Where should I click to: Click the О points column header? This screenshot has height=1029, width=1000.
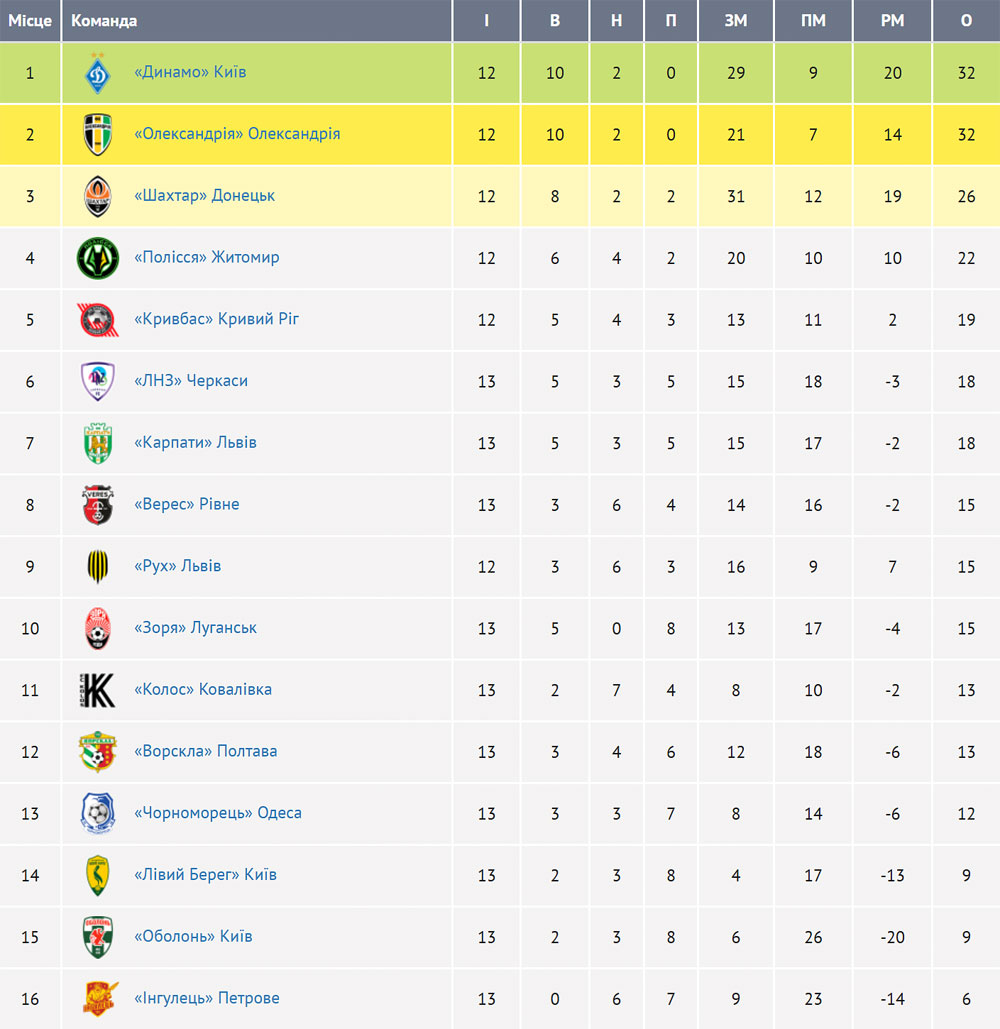[x=966, y=20]
